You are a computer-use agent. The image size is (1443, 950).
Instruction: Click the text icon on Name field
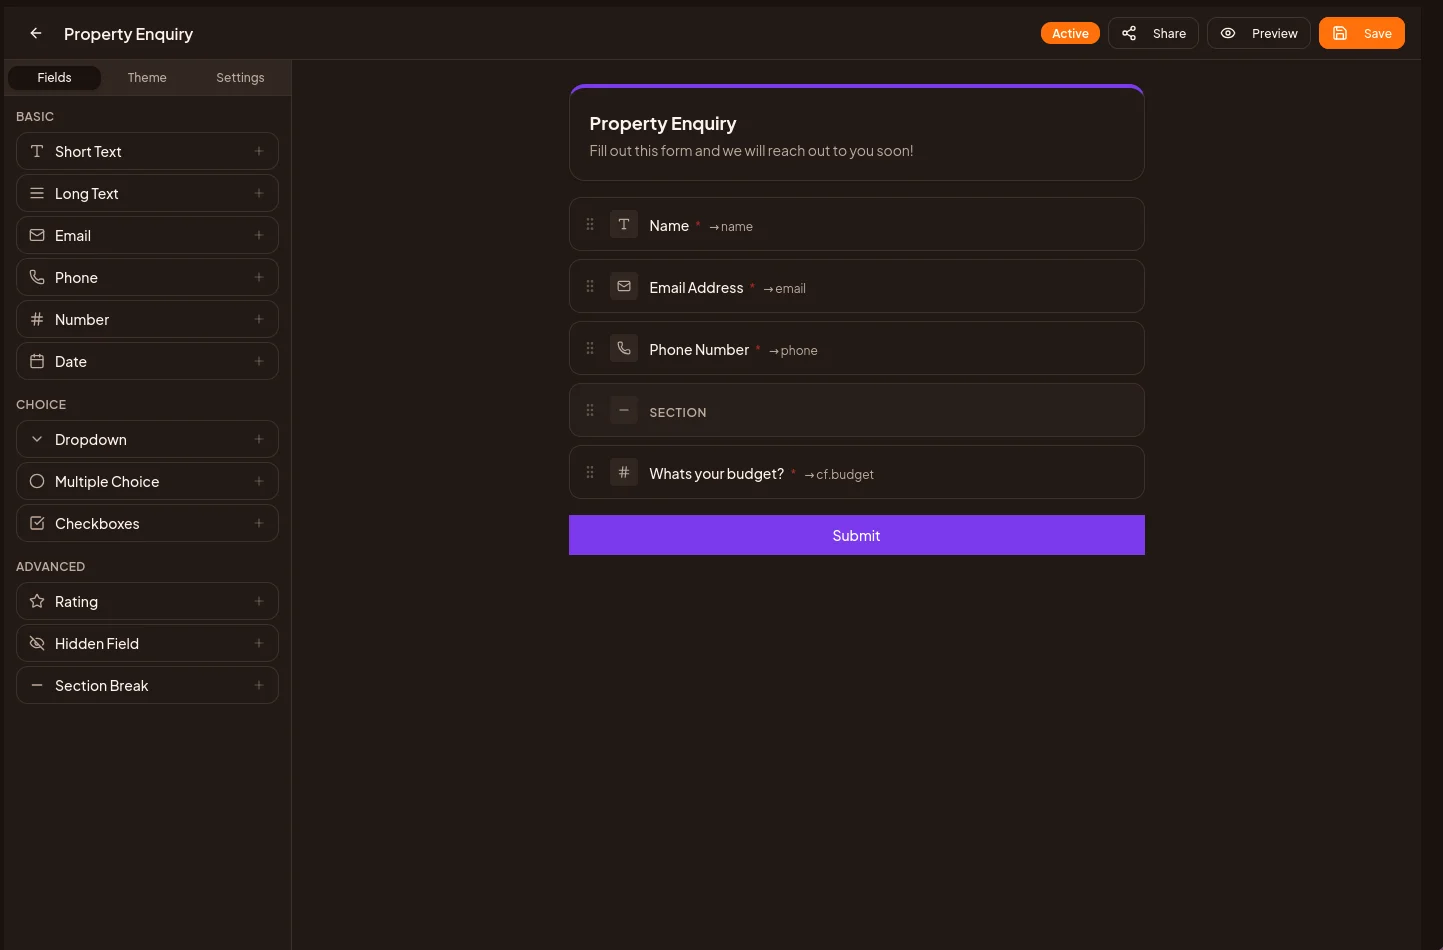tap(624, 224)
